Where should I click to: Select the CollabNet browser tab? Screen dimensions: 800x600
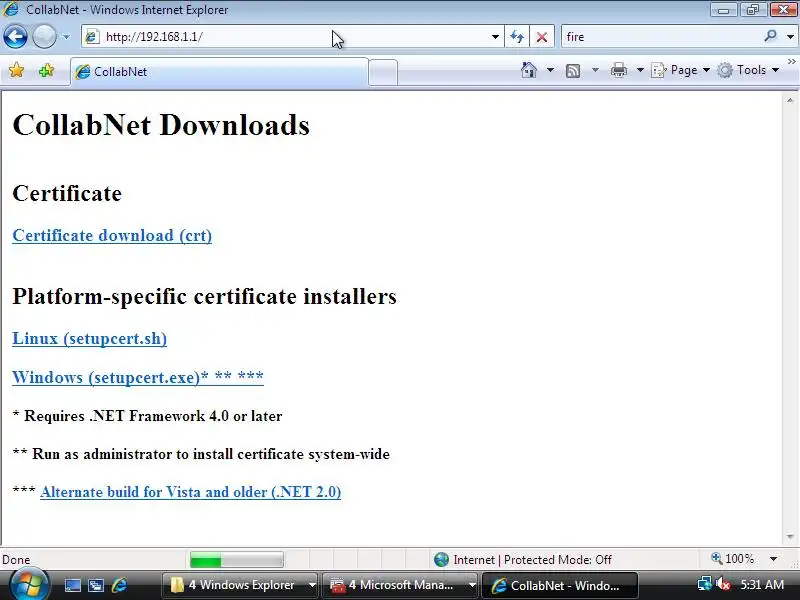click(x=219, y=72)
